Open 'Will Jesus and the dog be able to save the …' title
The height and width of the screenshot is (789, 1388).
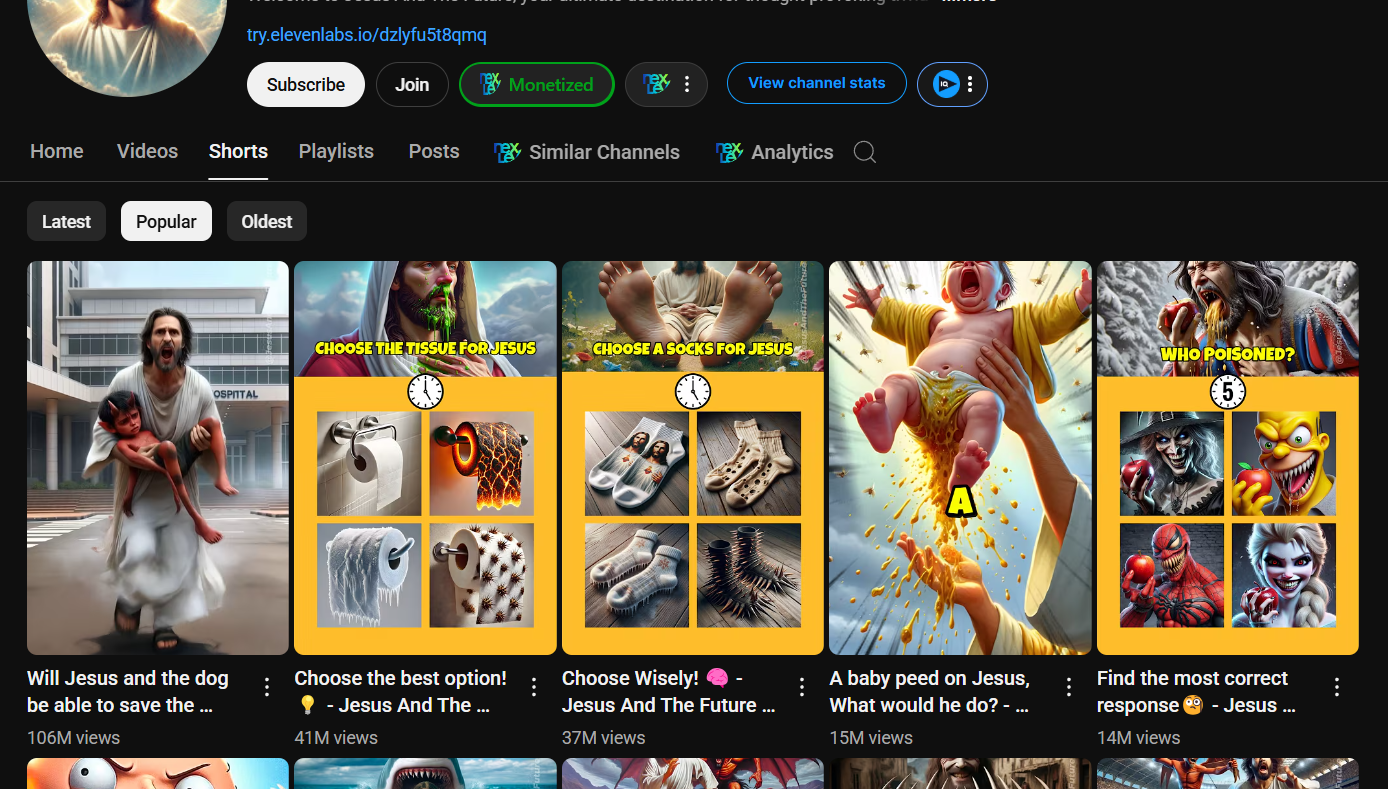pos(128,691)
